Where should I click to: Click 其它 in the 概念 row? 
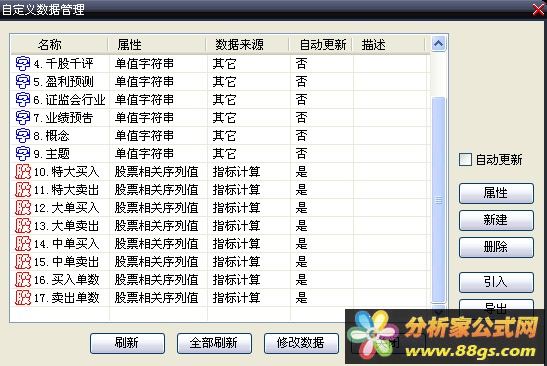click(x=224, y=136)
